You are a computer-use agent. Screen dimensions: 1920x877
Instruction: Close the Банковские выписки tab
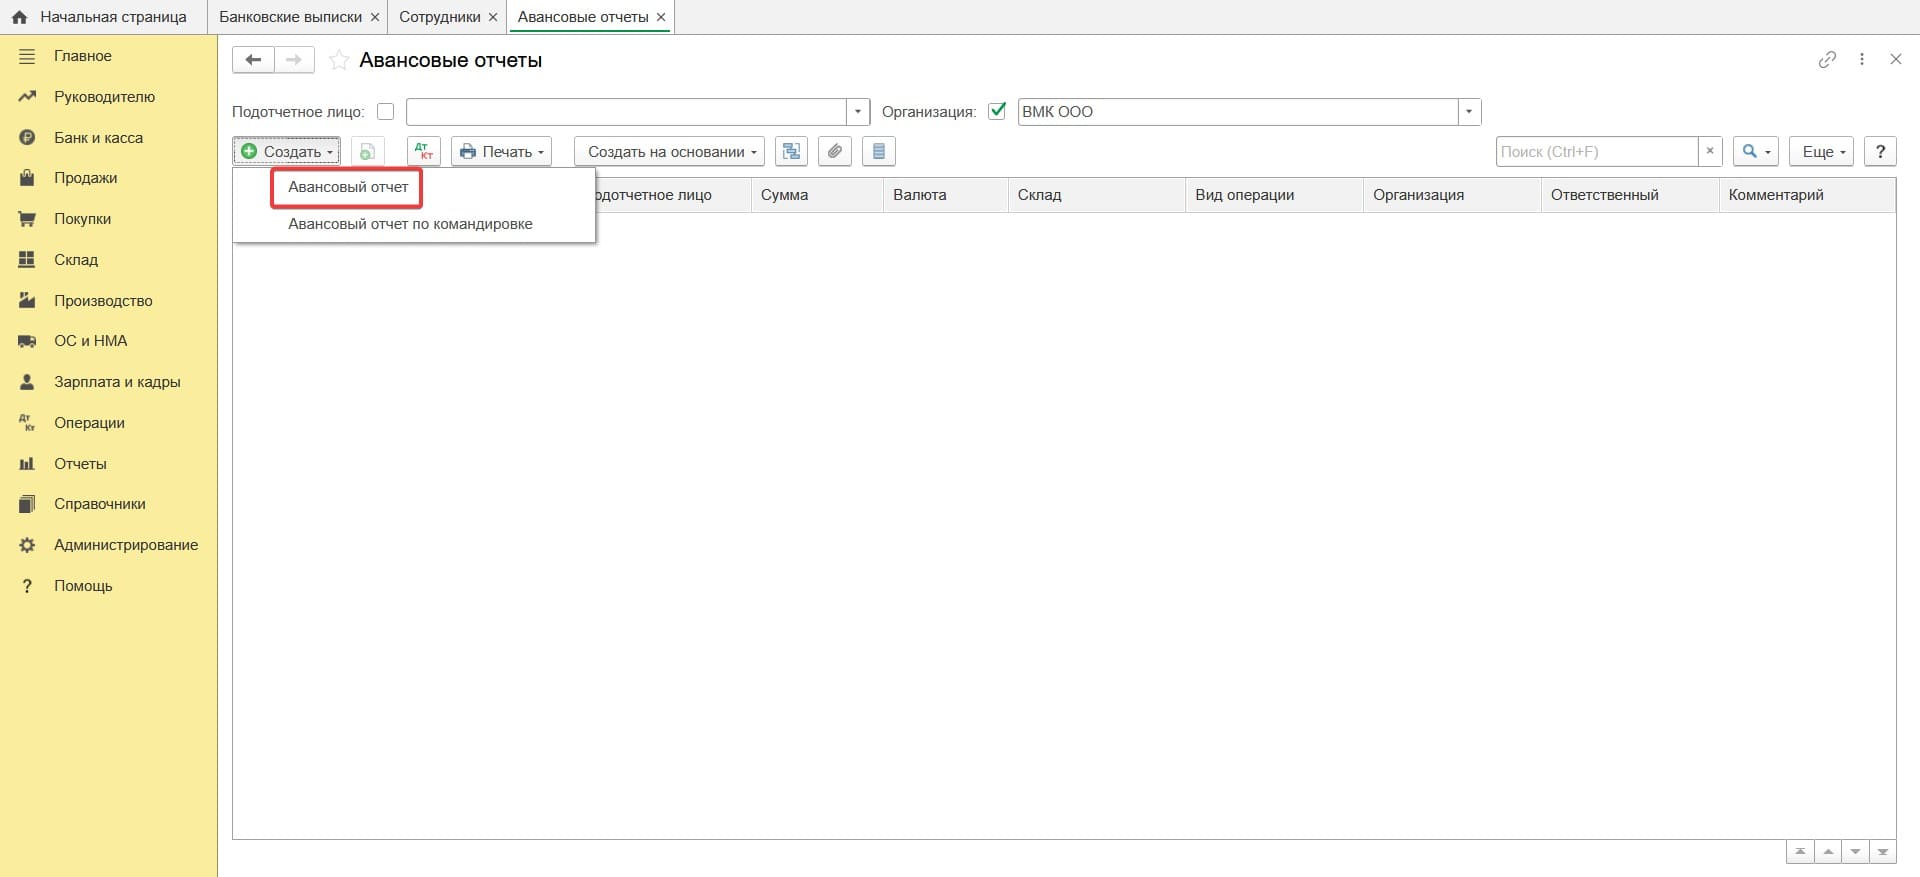pos(375,17)
